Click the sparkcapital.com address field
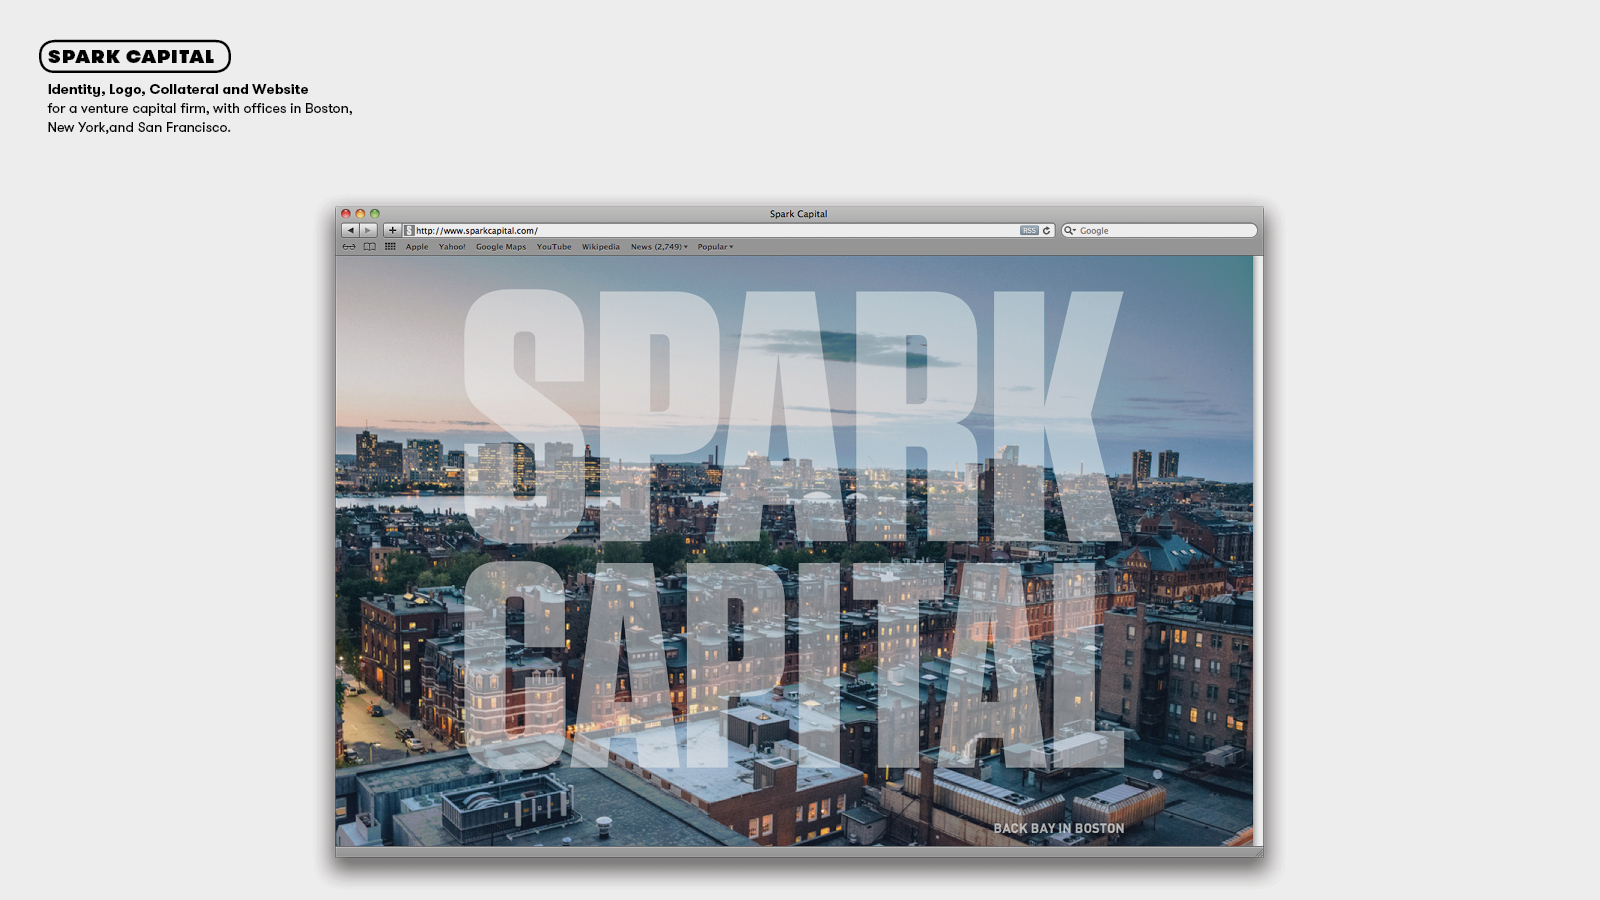 click(x=700, y=231)
